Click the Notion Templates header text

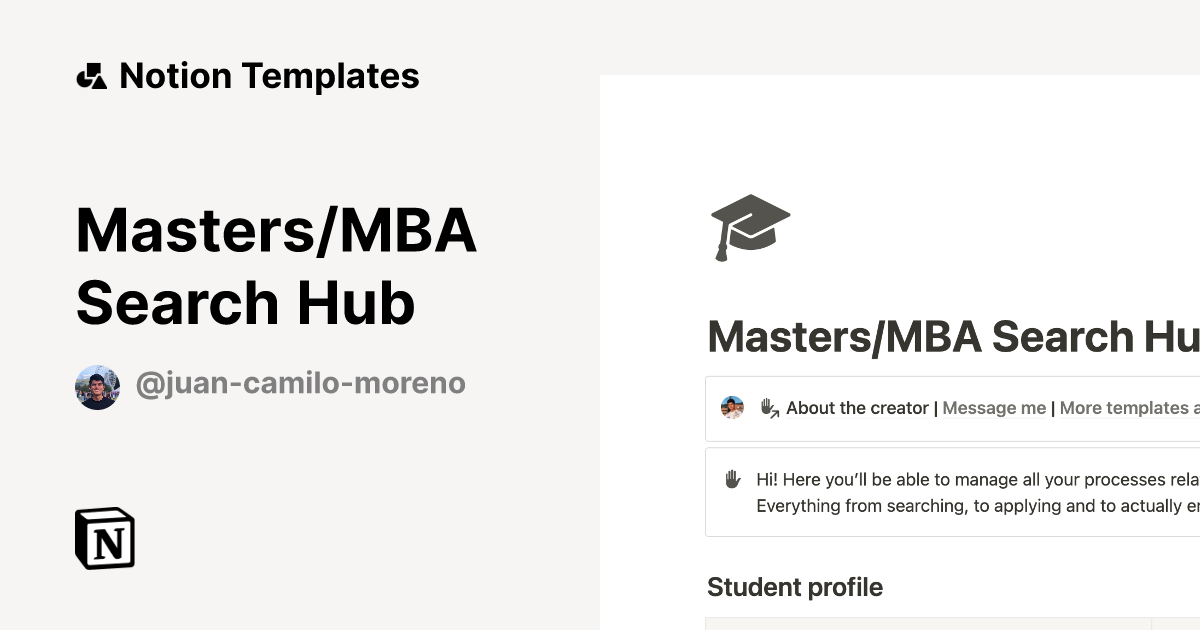[270, 75]
